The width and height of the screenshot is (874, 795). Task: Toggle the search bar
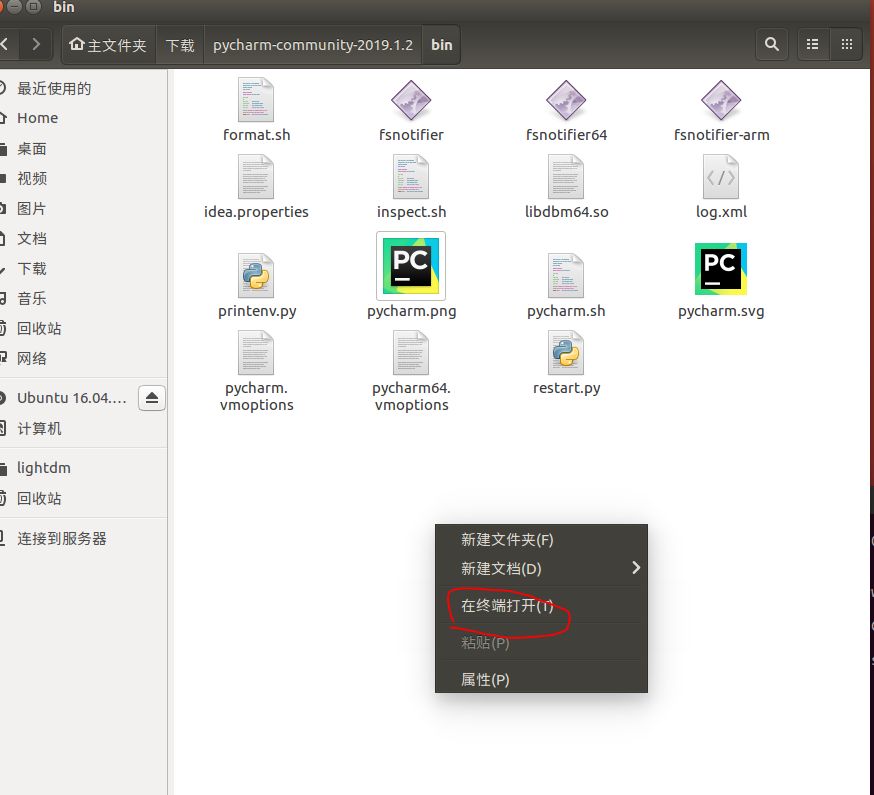(x=771, y=44)
